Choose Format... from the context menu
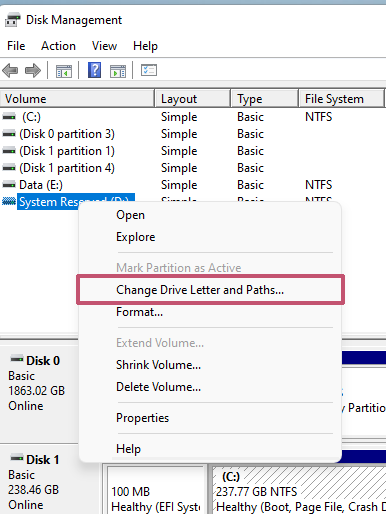The width and height of the screenshot is (386, 514). pos(210,312)
